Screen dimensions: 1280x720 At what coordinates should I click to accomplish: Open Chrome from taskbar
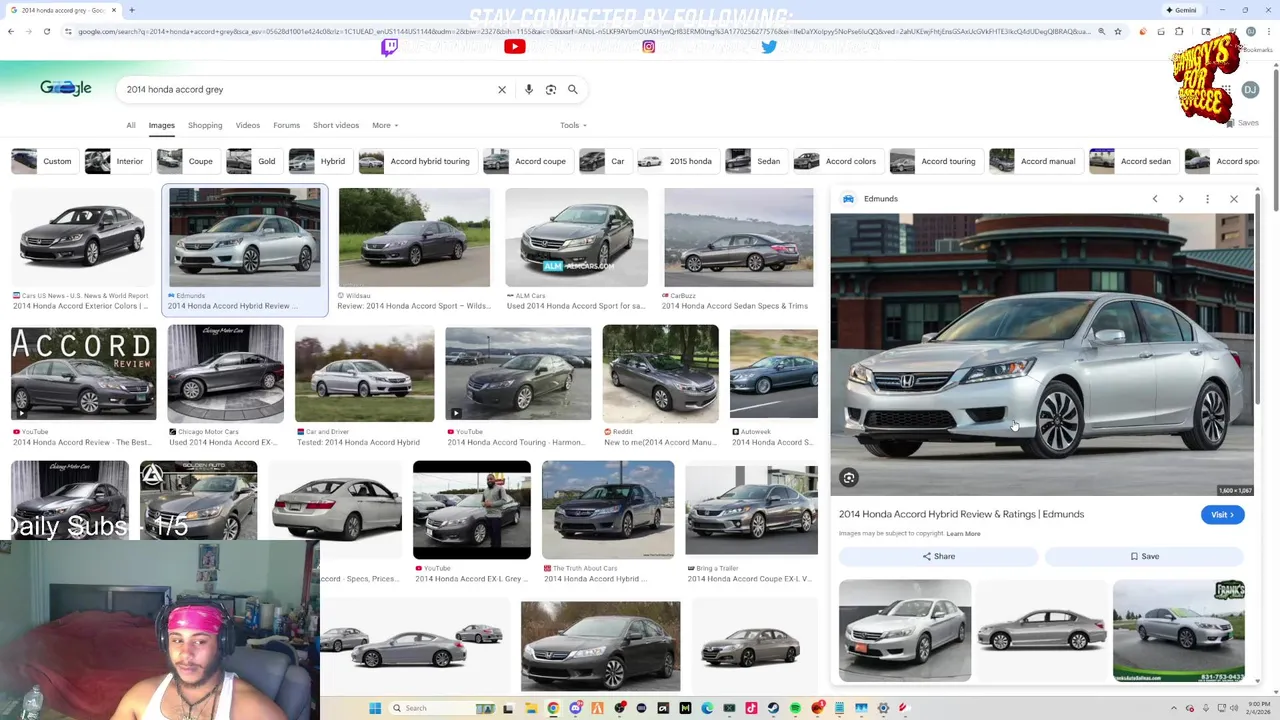(x=553, y=708)
